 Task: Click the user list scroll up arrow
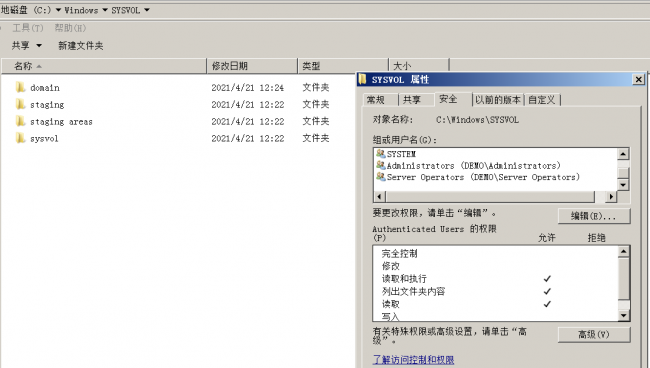click(x=623, y=154)
